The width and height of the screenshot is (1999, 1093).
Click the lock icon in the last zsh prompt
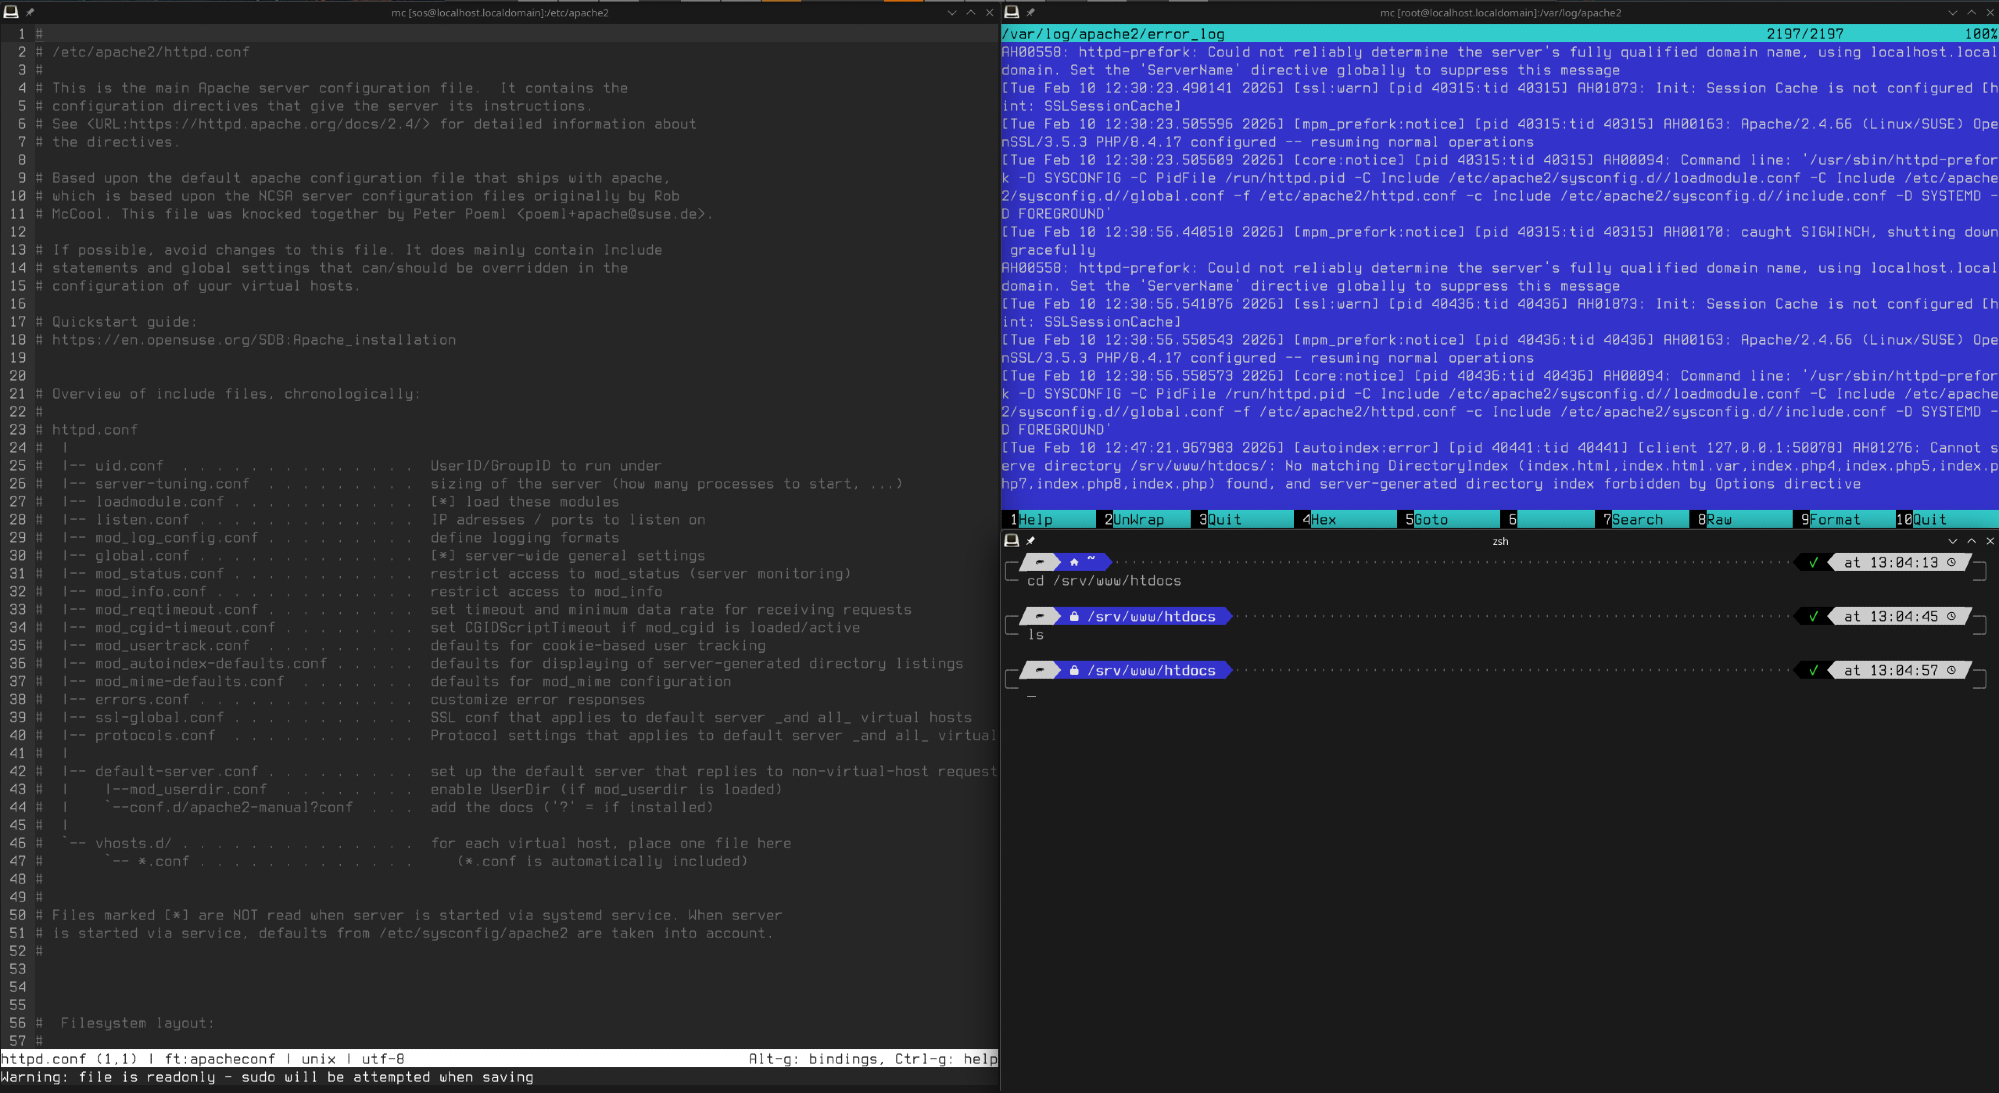tap(1074, 671)
